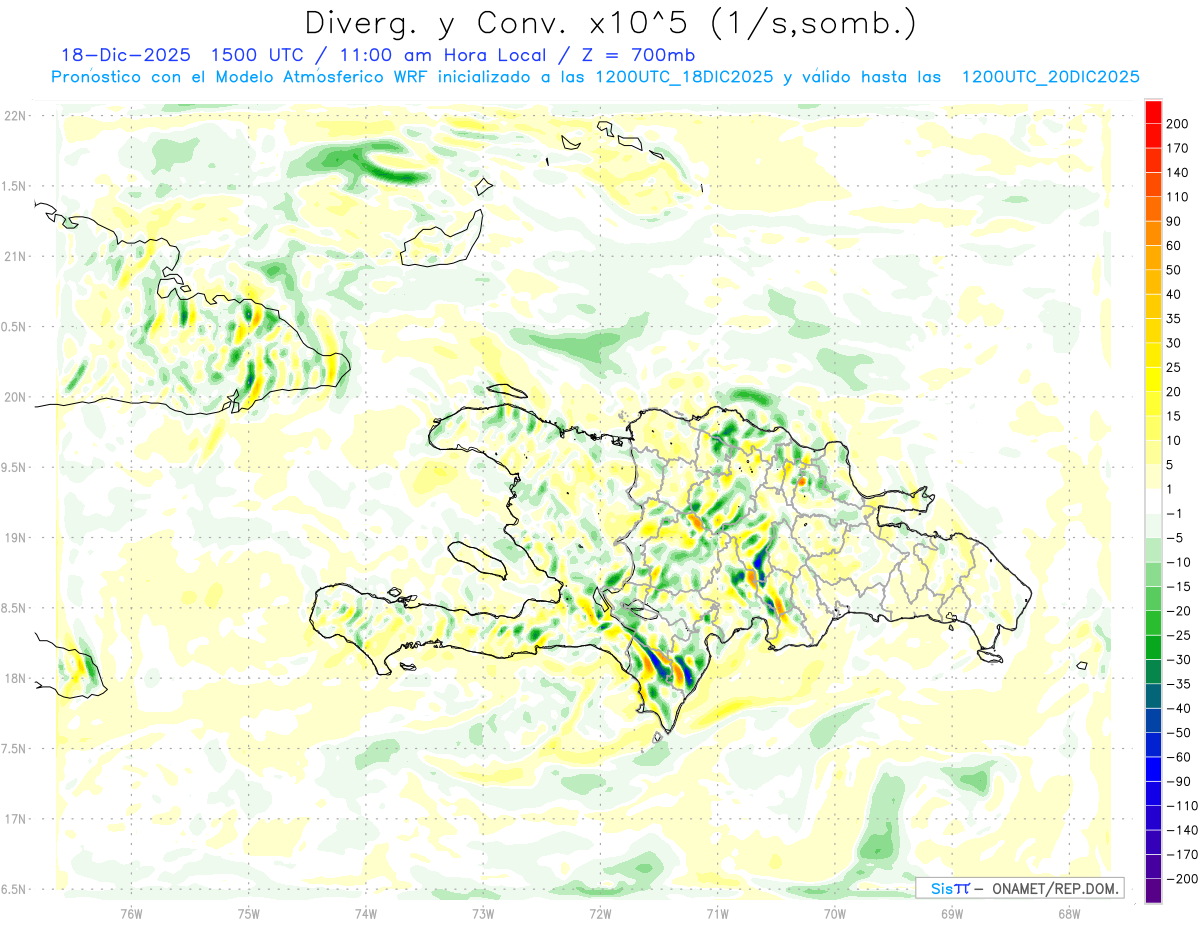Click the '-170' colorbar label
The height and width of the screenshot is (927, 1200).
click(1183, 854)
